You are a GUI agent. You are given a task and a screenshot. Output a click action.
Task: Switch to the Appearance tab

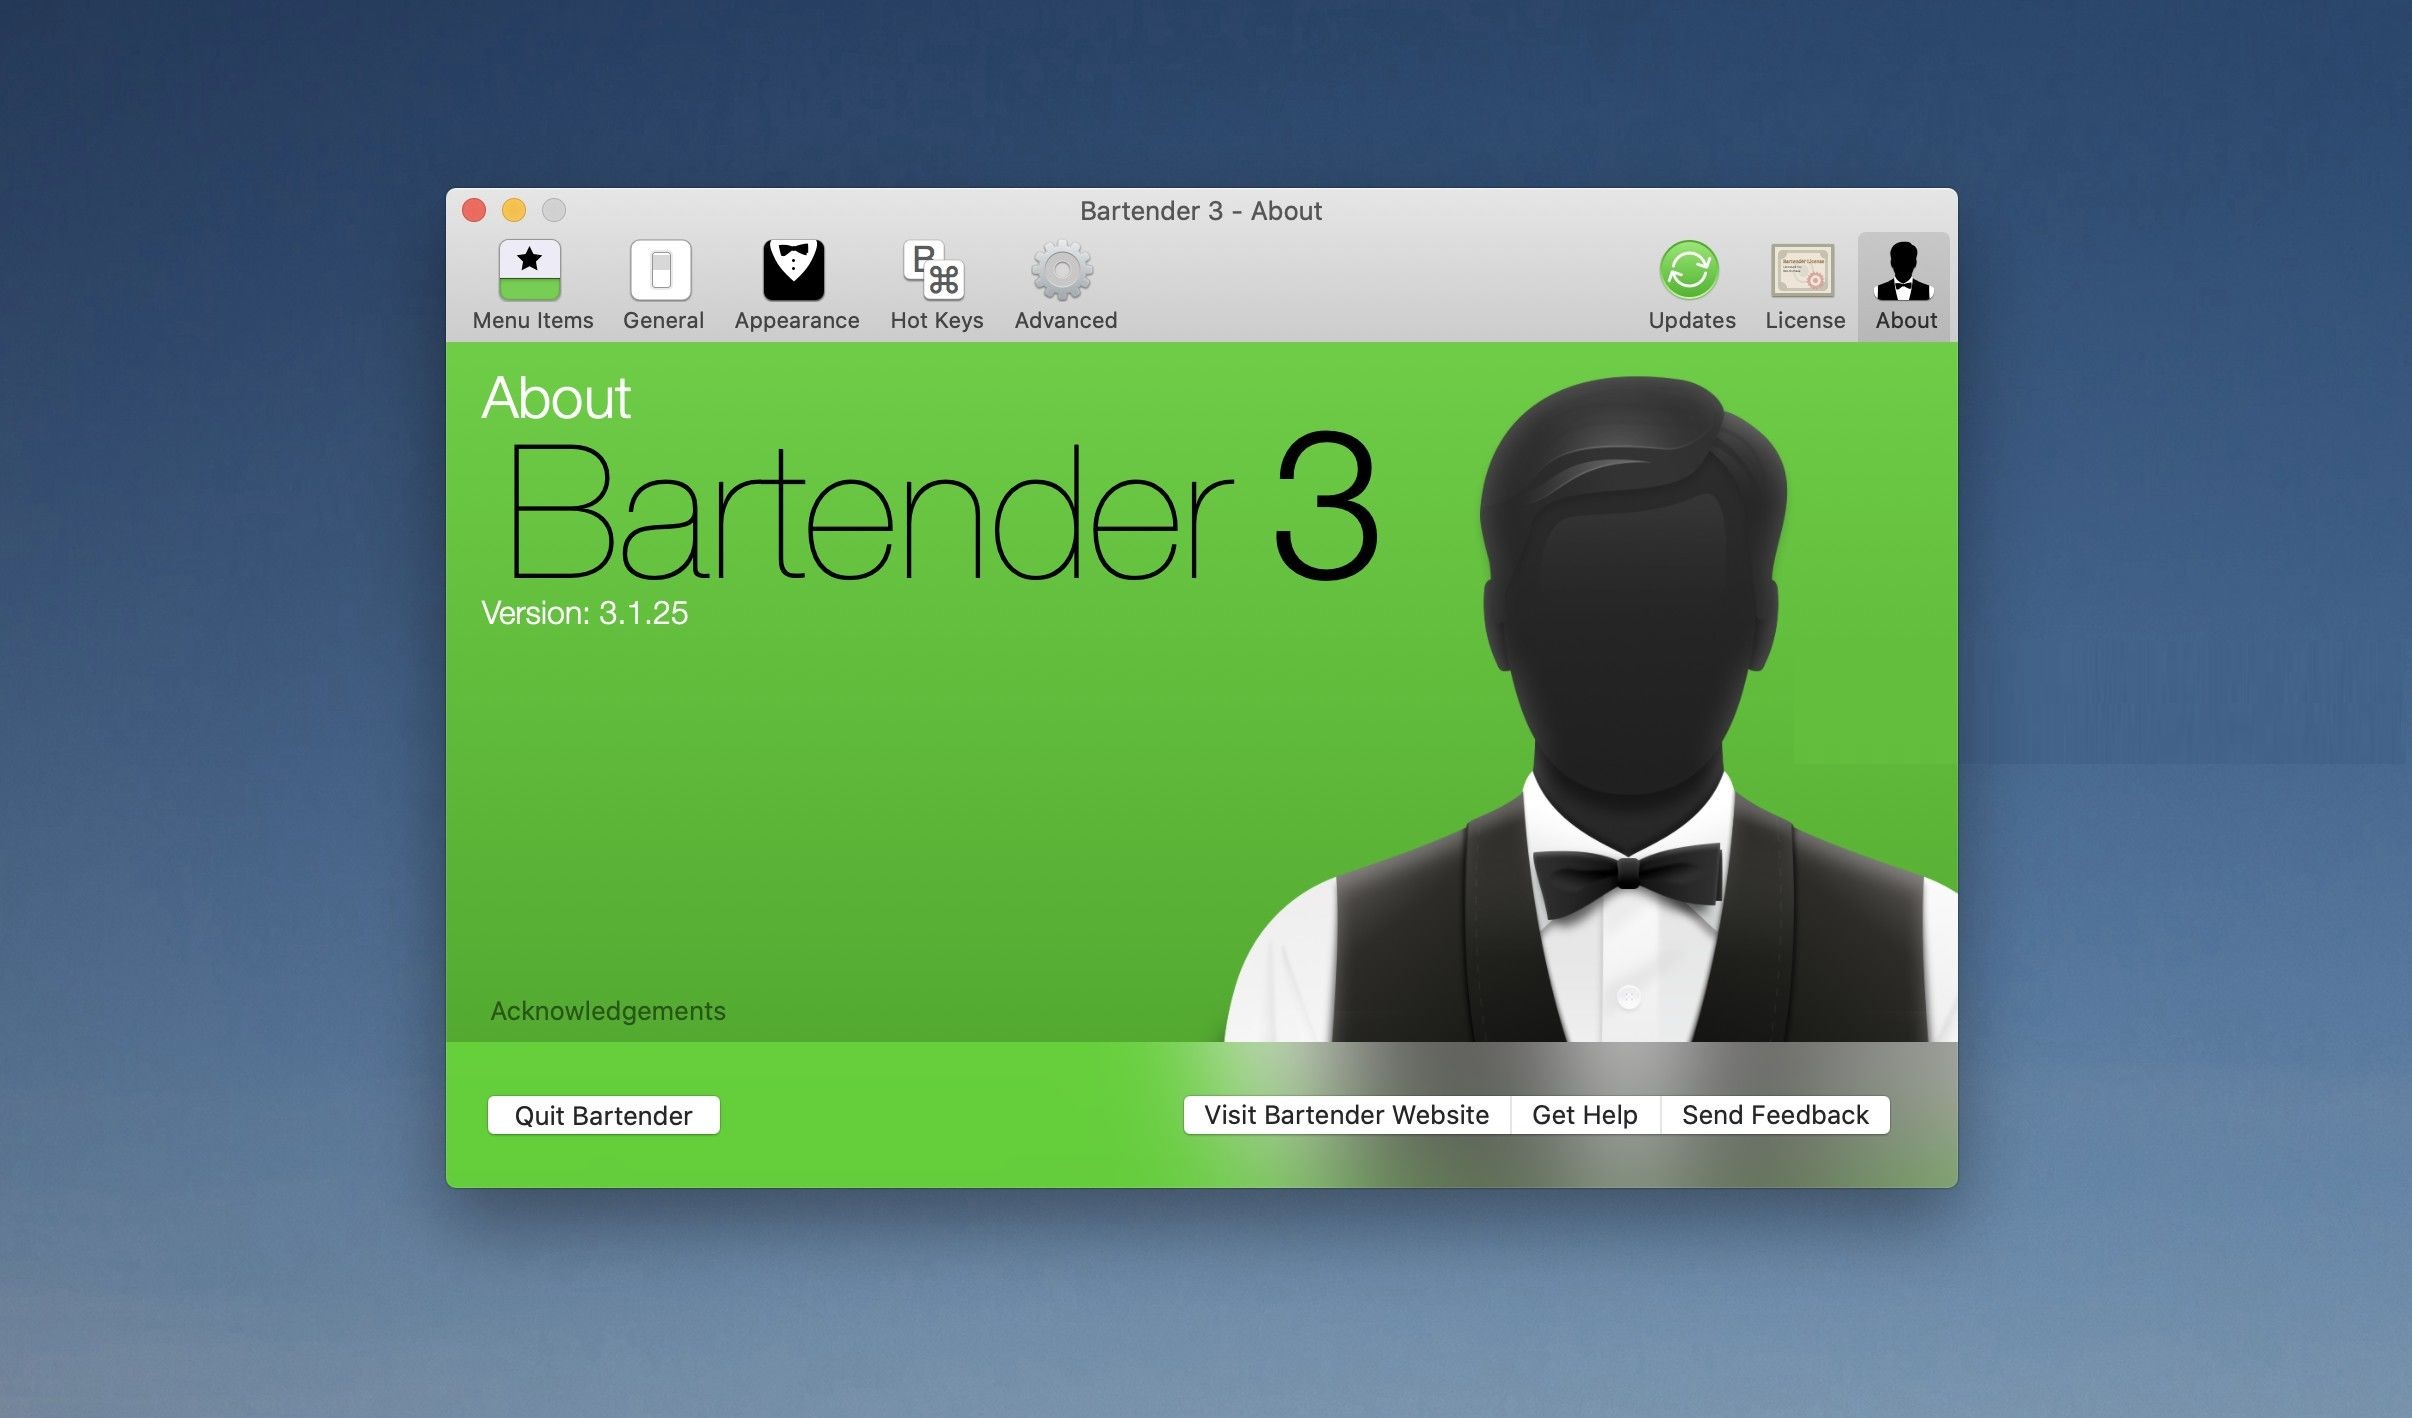click(797, 284)
